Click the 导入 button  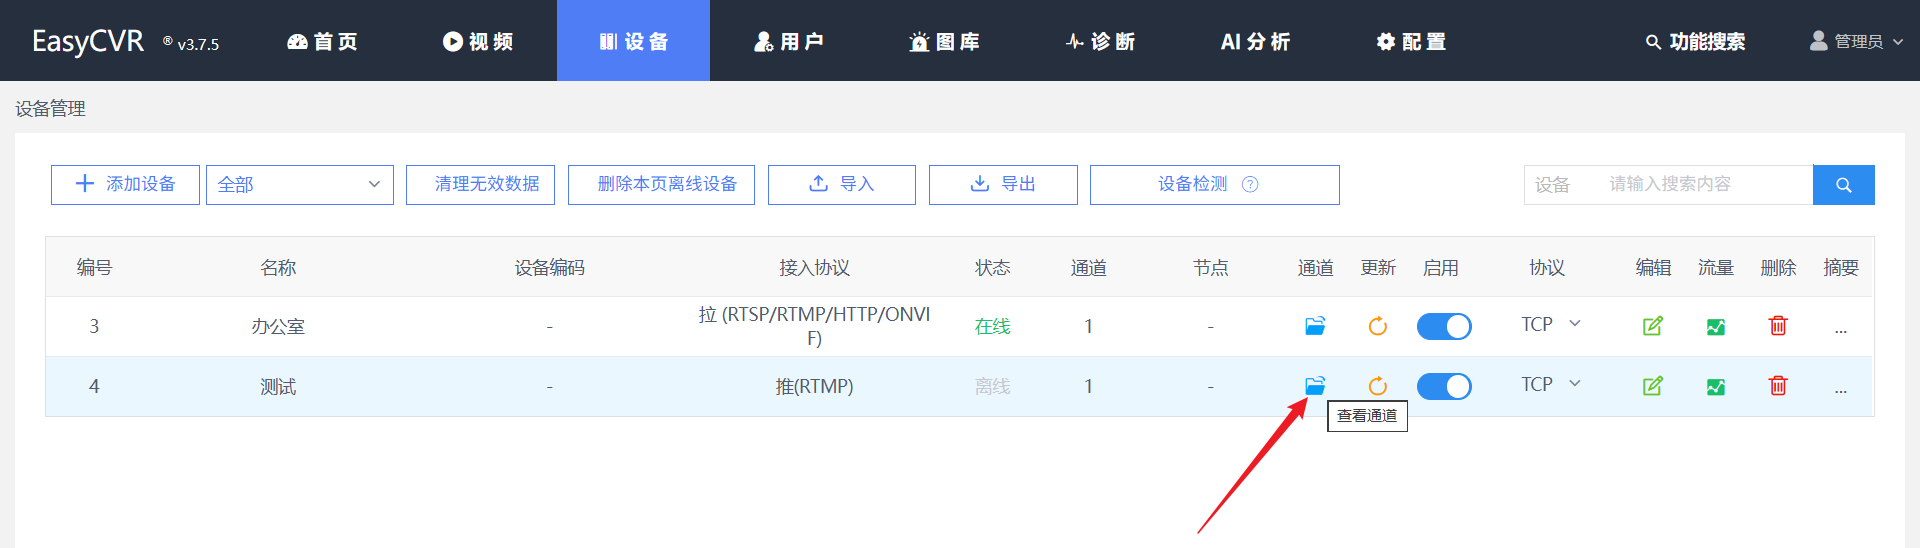point(842,185)
